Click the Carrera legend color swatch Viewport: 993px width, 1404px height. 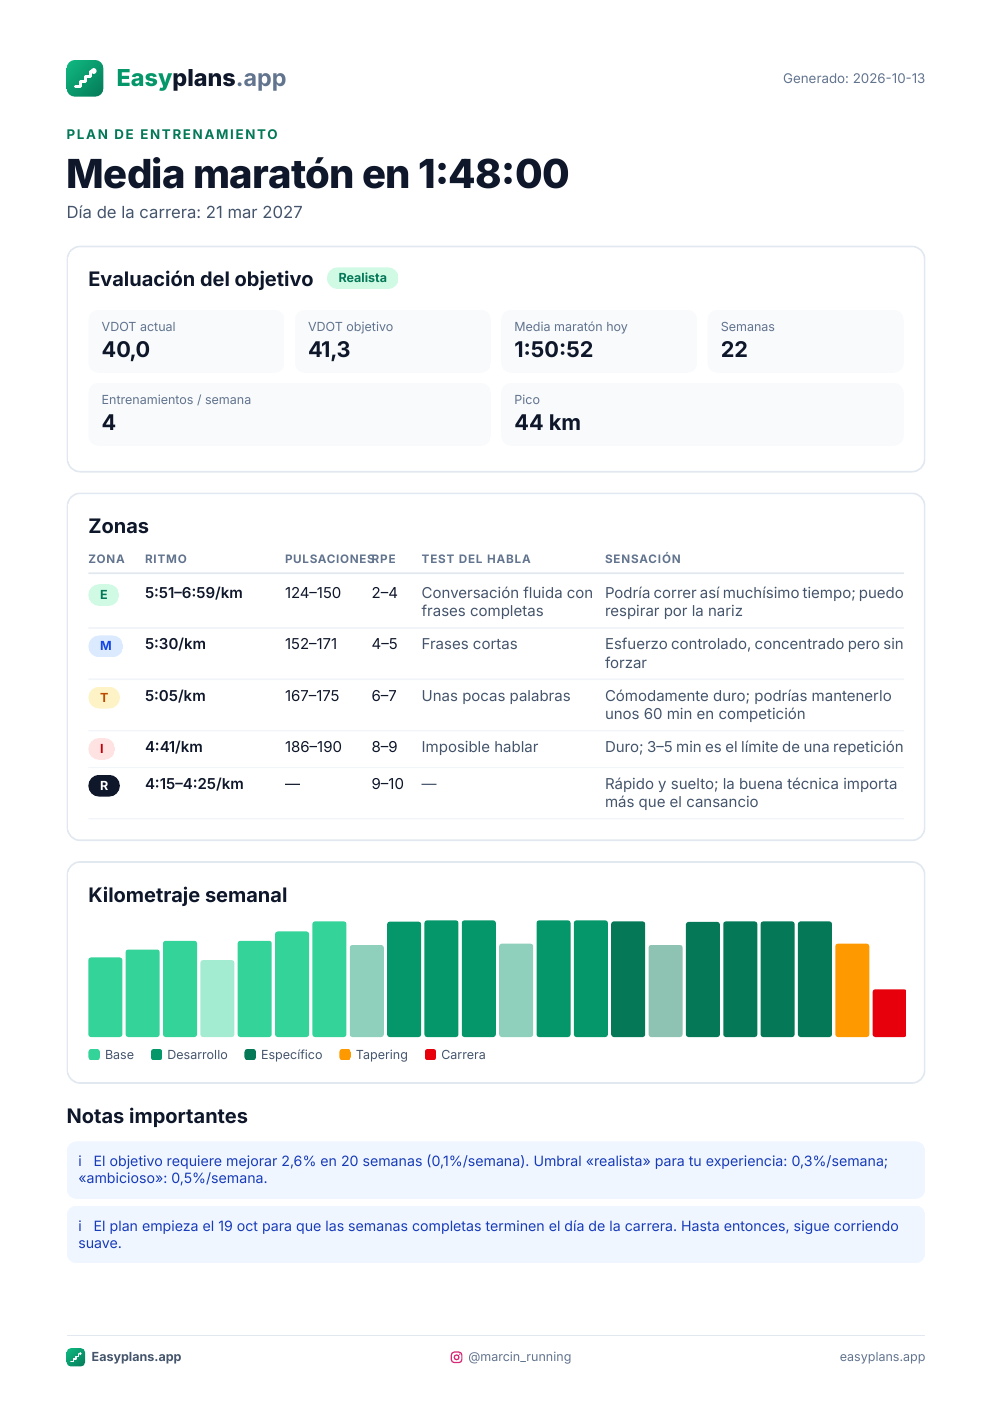(430, 1054)
